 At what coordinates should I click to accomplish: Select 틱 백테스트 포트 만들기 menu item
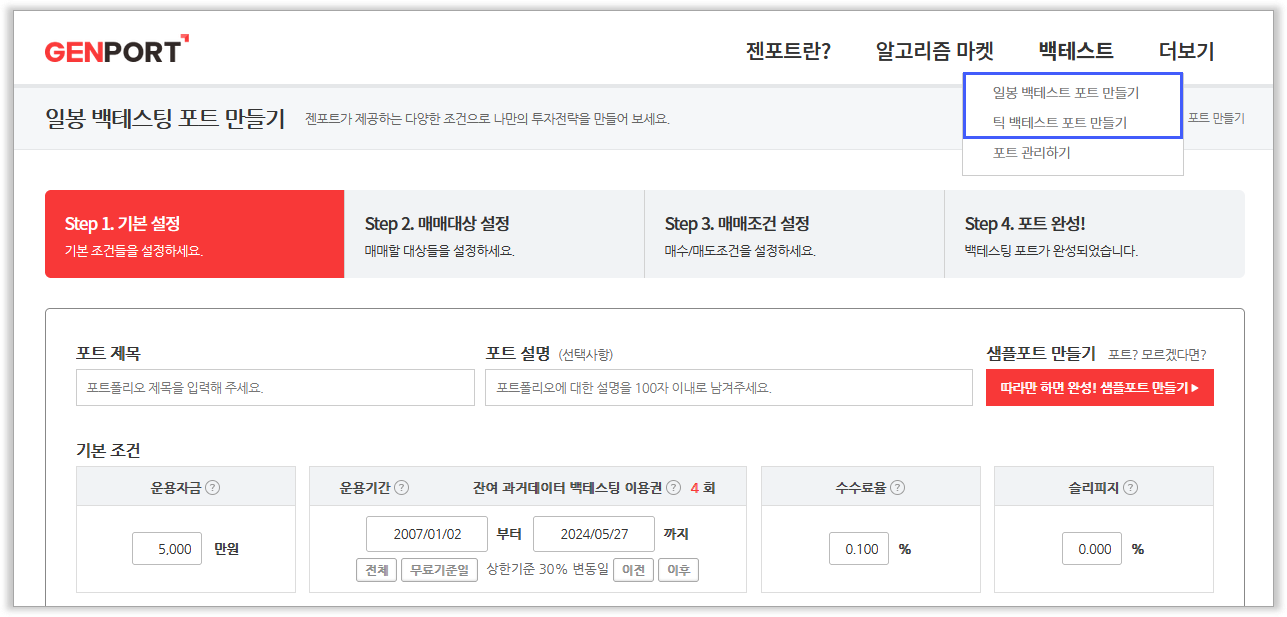point(1059,123)
